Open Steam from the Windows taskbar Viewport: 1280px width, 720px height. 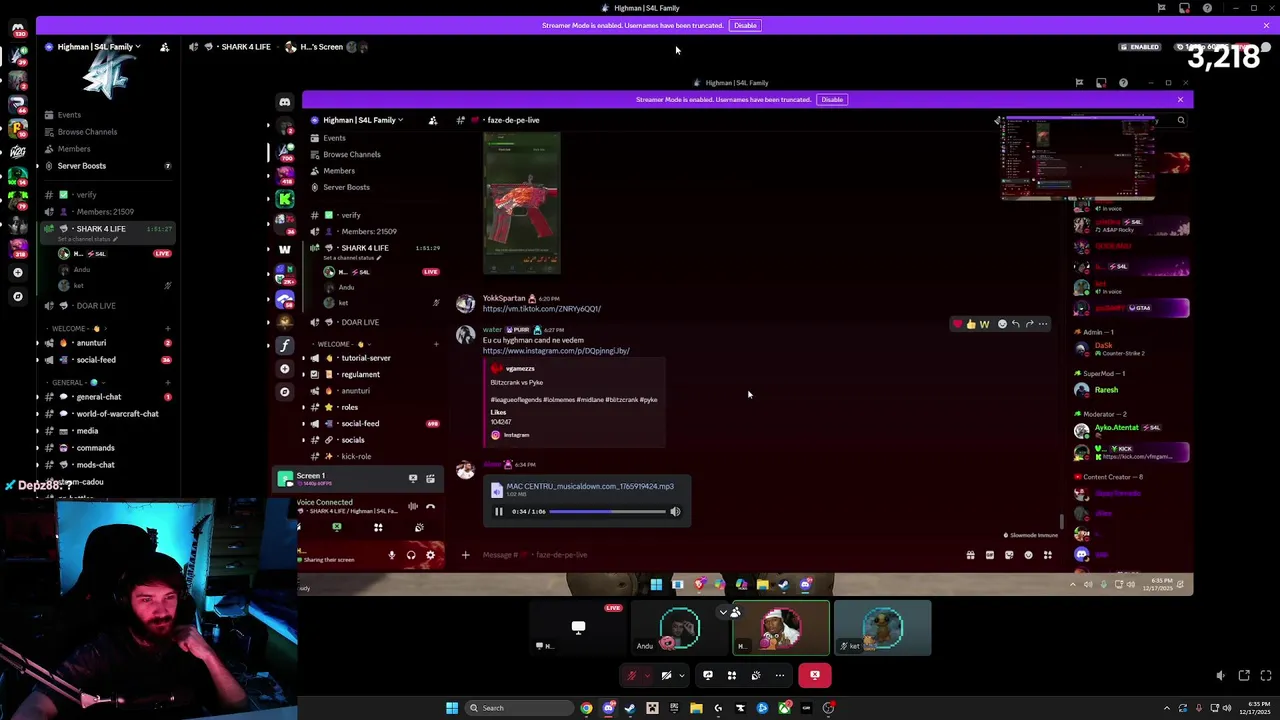630,708
